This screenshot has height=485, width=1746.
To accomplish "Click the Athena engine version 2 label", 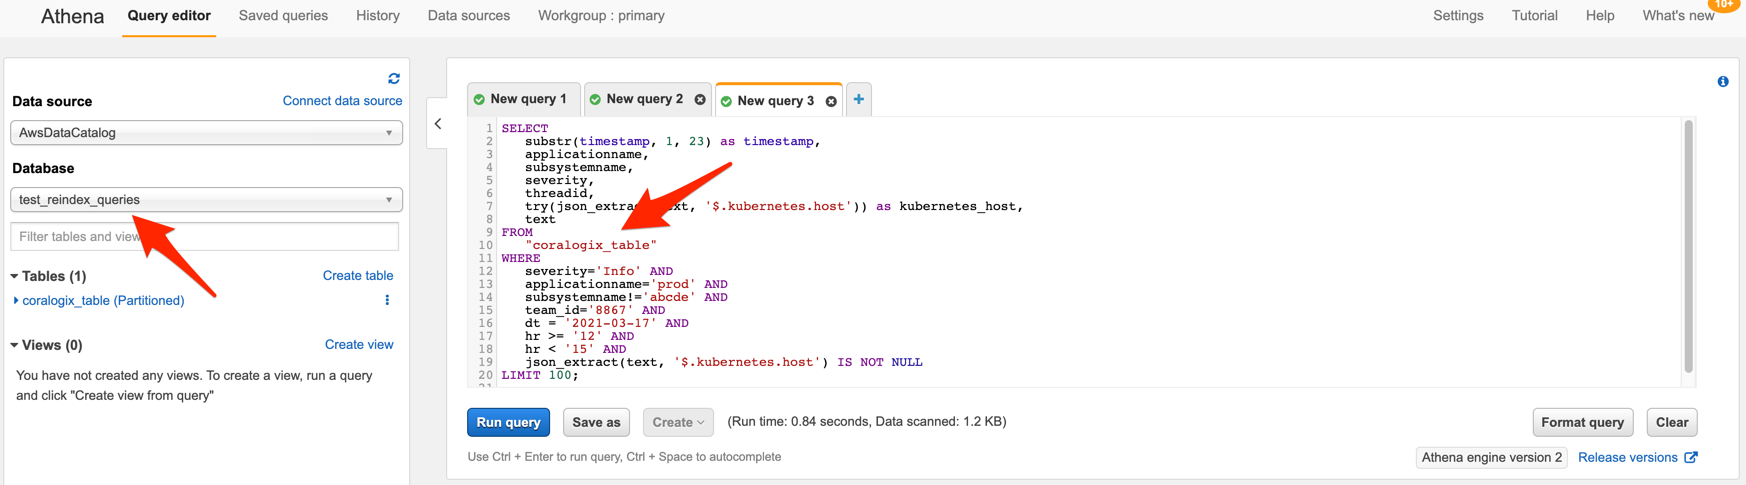I will 1491,457.
